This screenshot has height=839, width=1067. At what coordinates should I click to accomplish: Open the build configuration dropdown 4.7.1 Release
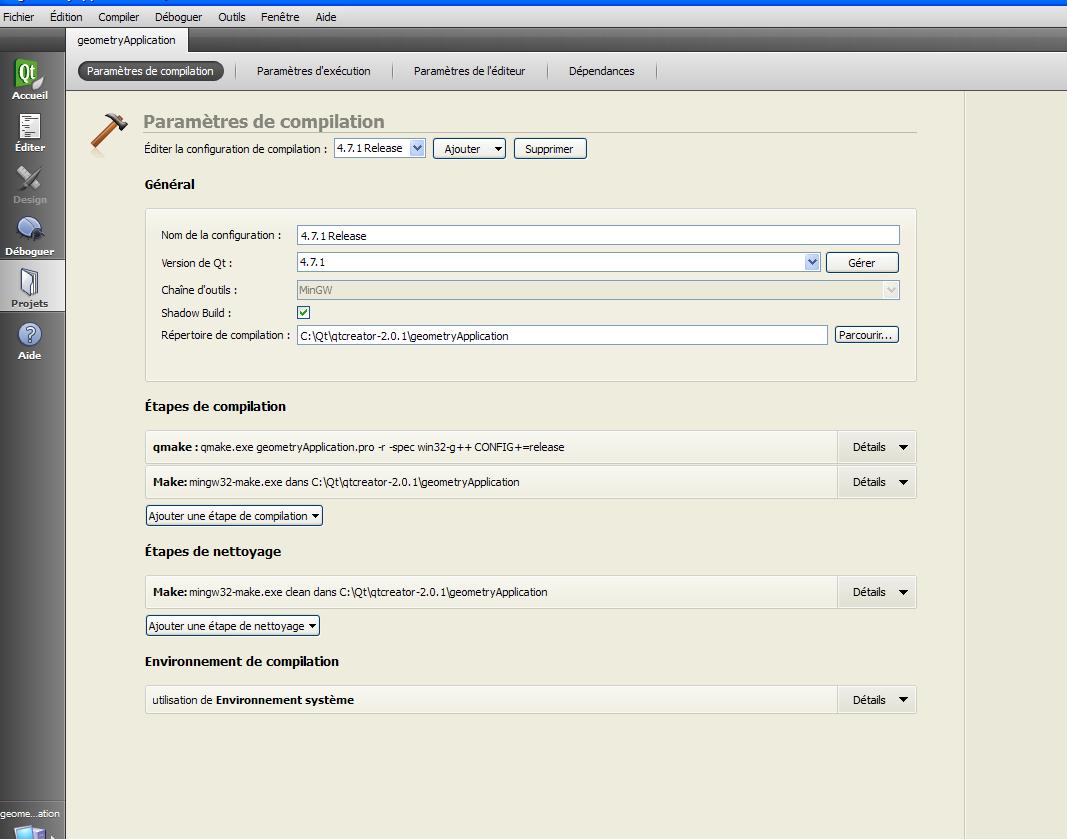(380, 148)
